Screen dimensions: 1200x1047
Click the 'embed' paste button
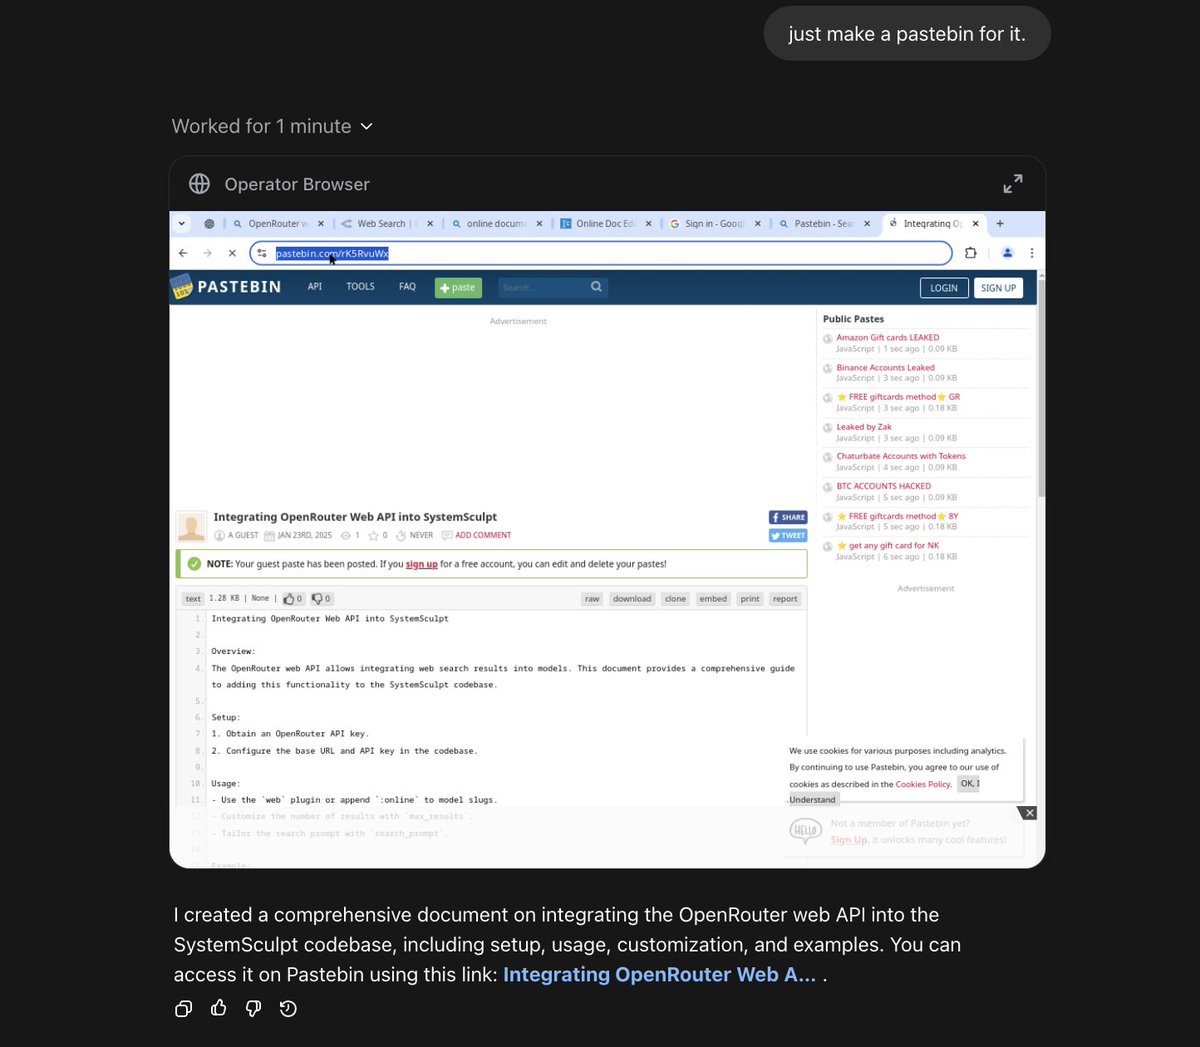tap(713, 599)
